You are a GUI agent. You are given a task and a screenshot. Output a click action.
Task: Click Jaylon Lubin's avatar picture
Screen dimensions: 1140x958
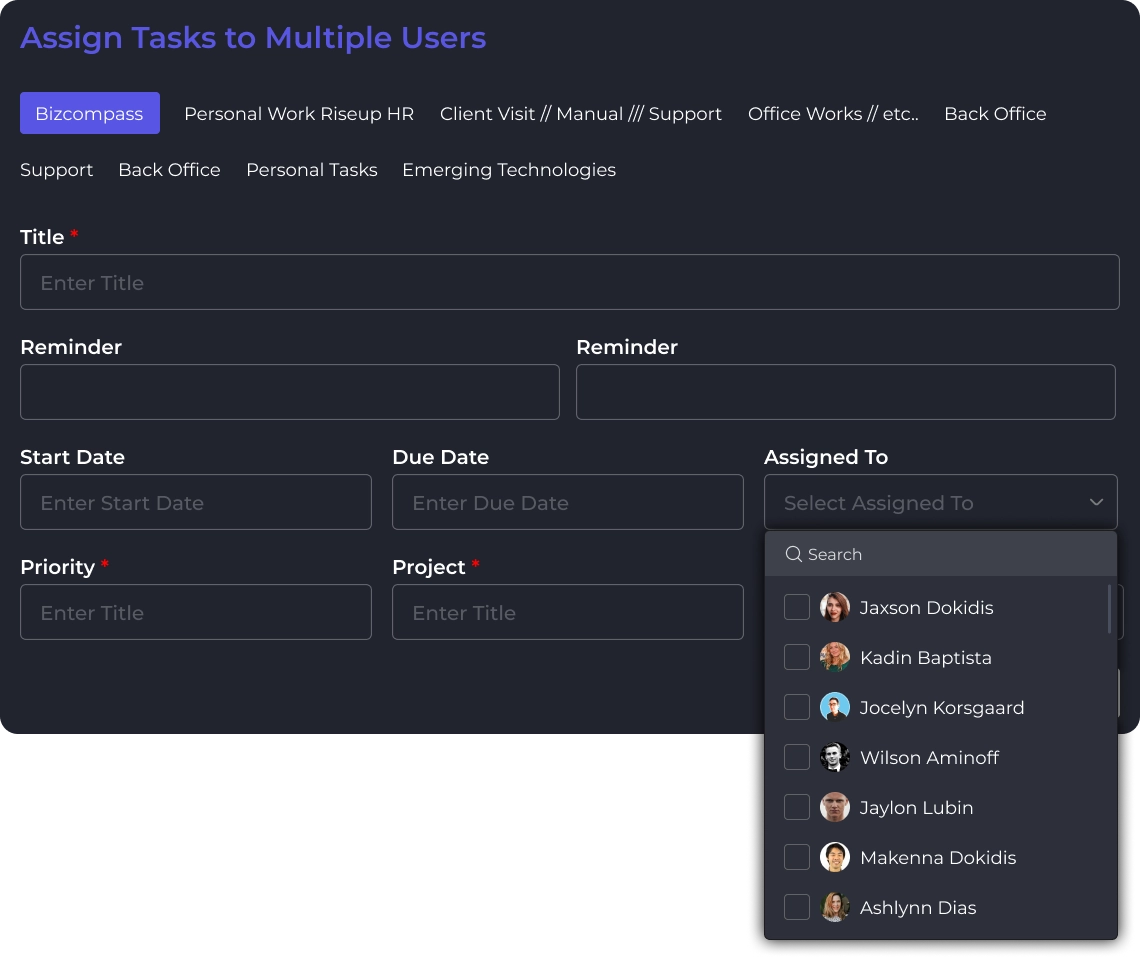tap(835, 807)
